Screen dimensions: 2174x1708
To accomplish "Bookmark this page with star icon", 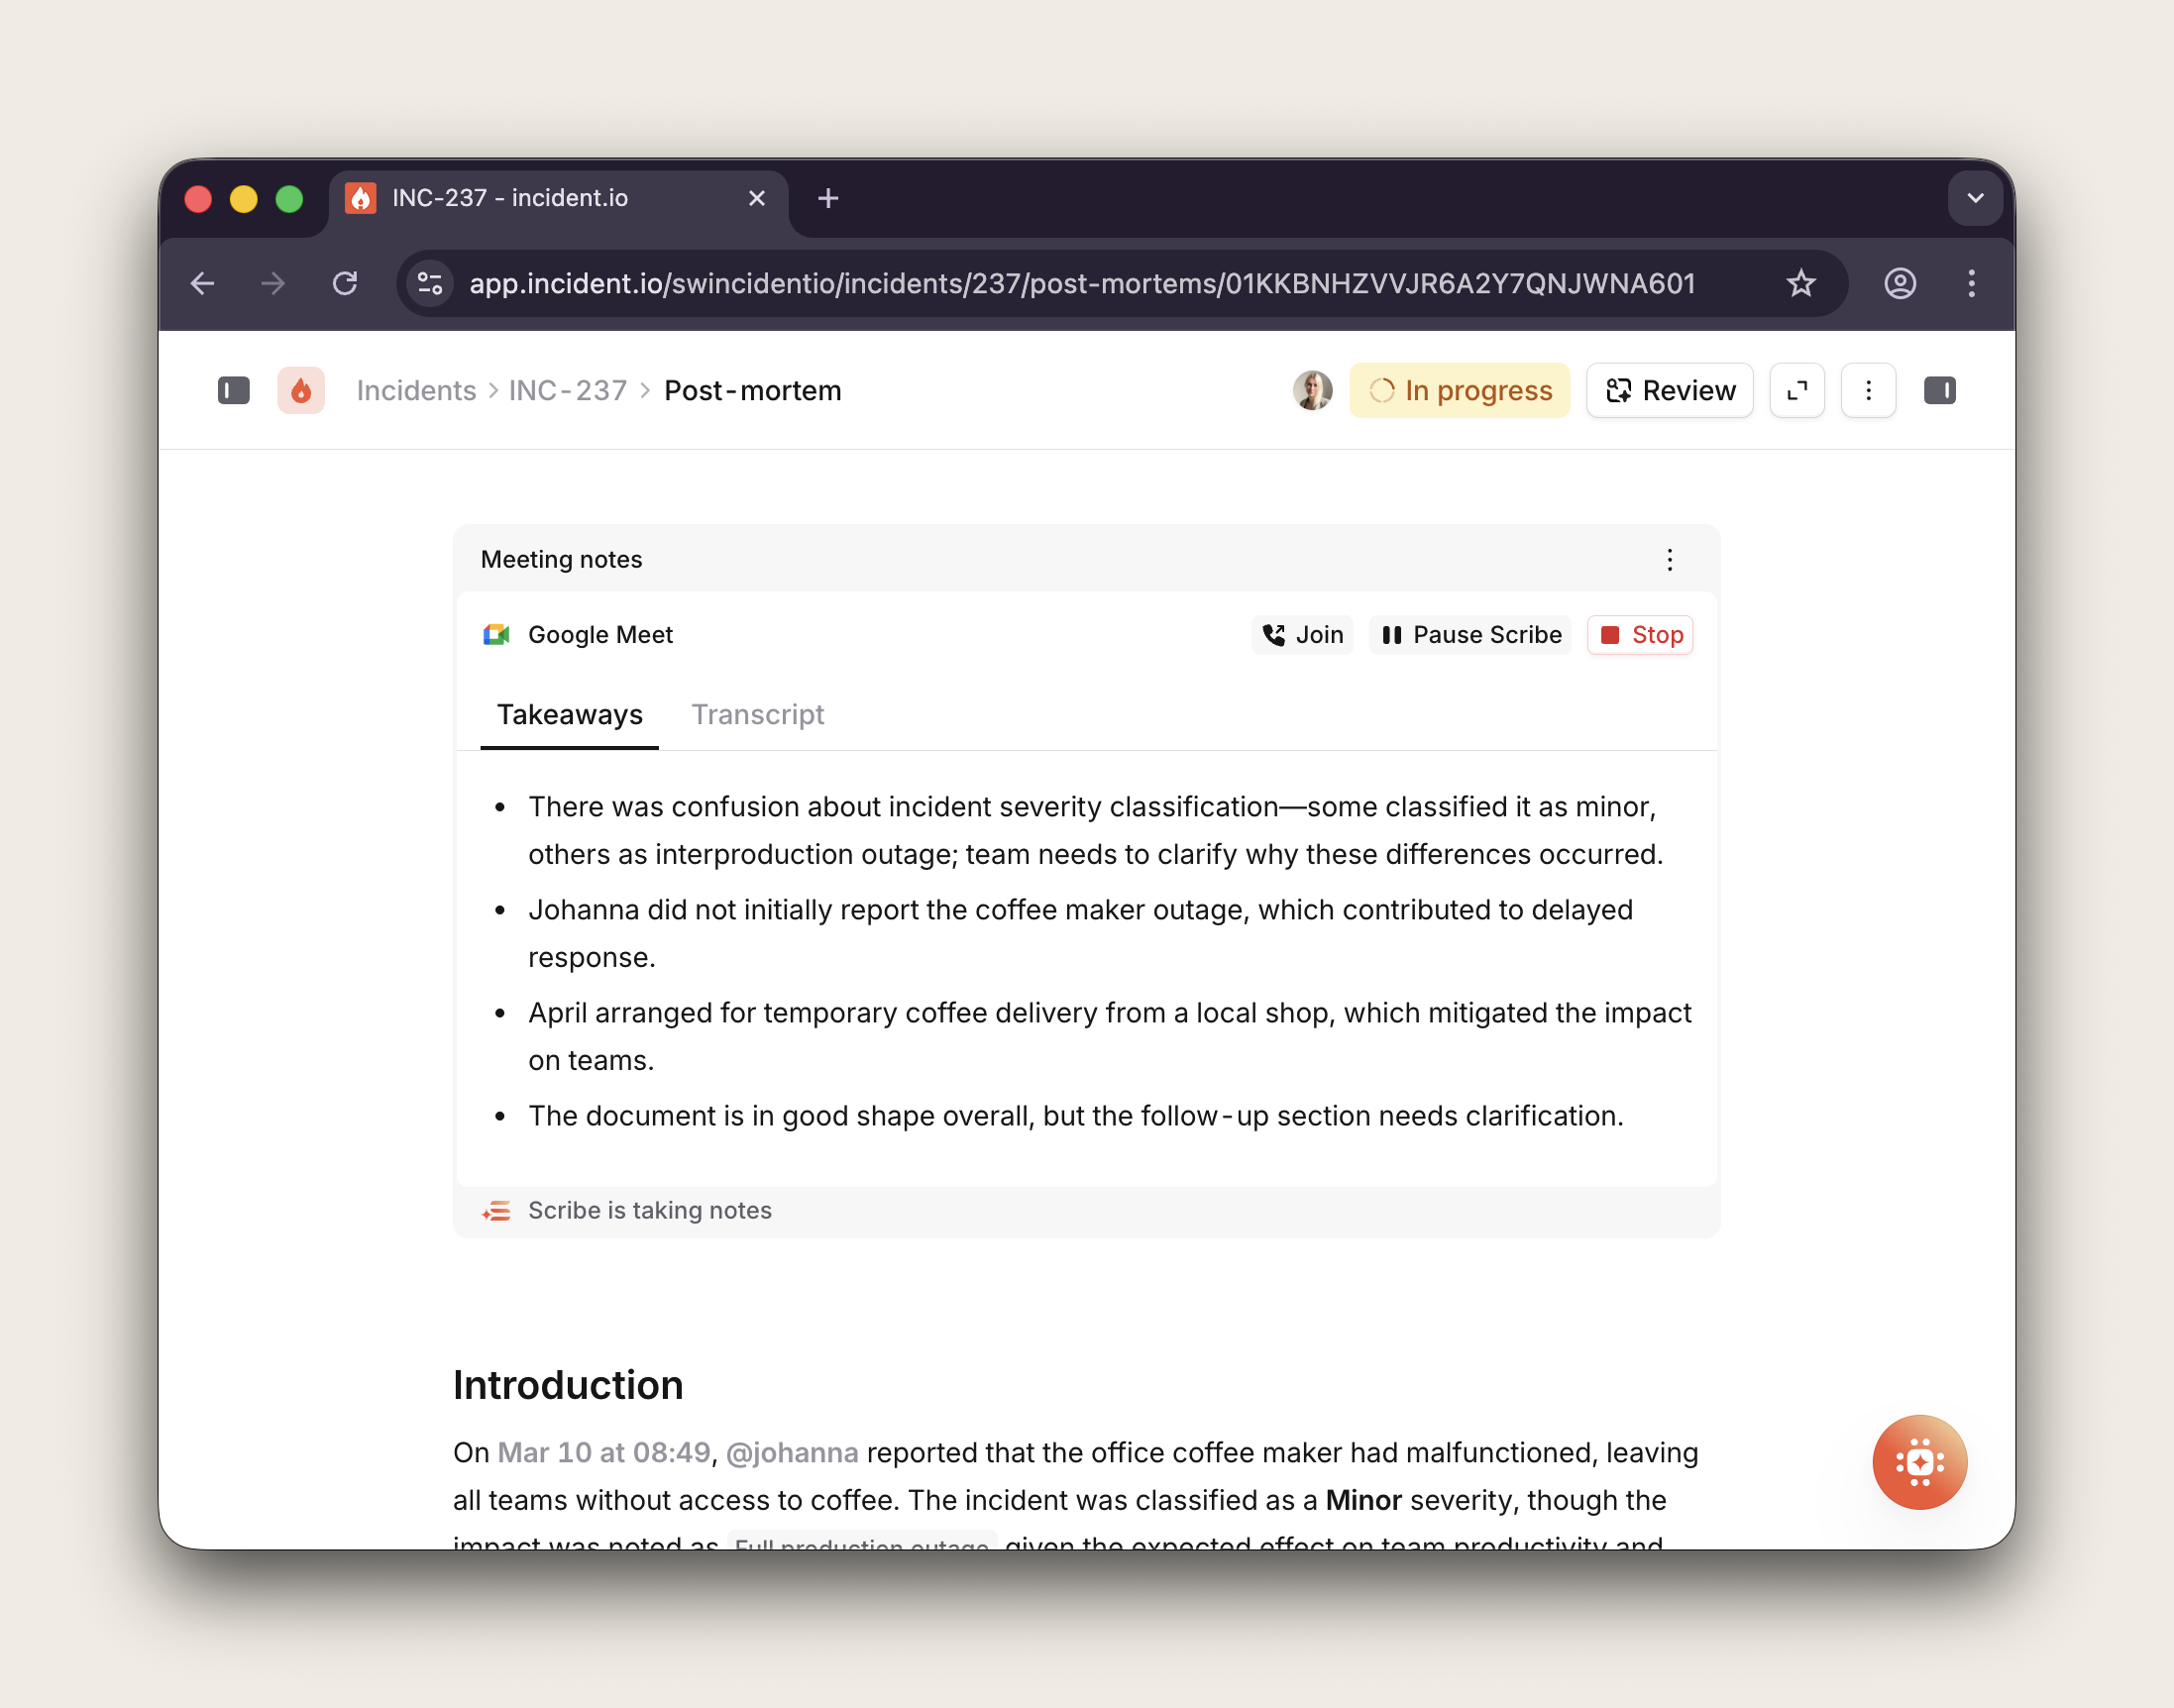I will pos(1800,284).
